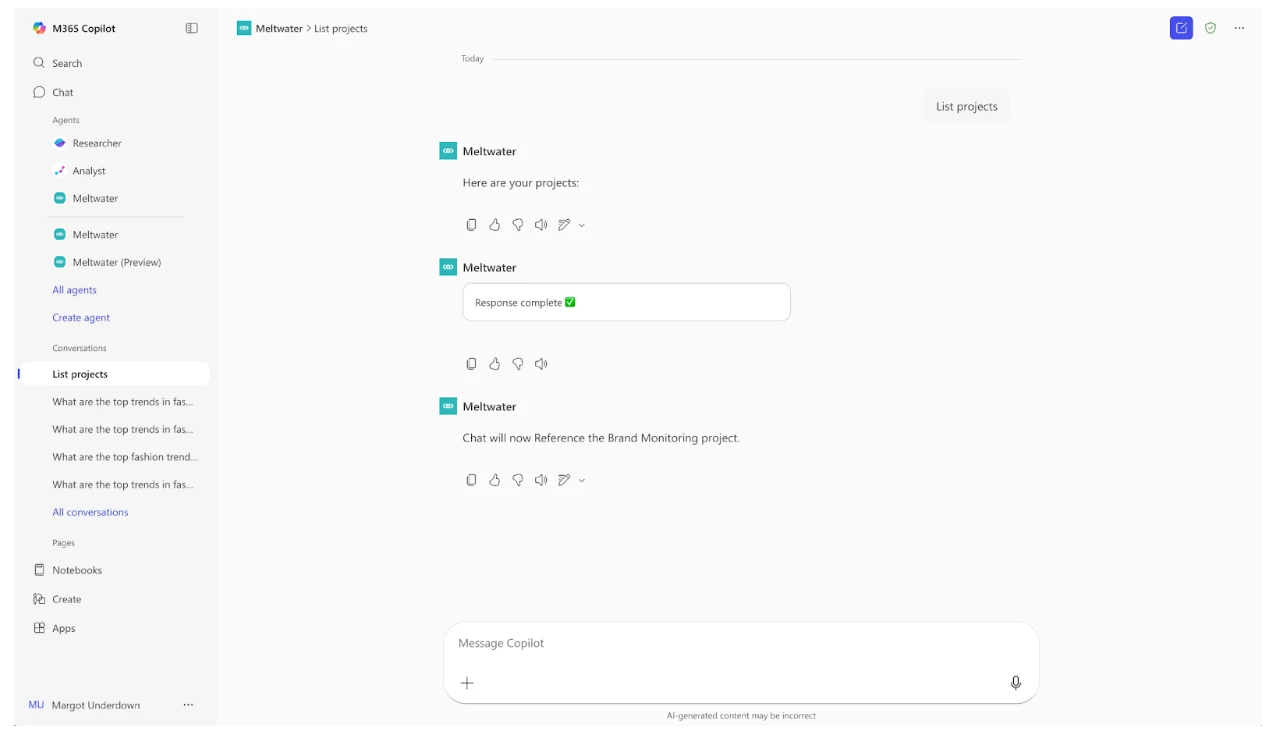Thumbs up the Brand Monitoring response

[x=494, y=480]
